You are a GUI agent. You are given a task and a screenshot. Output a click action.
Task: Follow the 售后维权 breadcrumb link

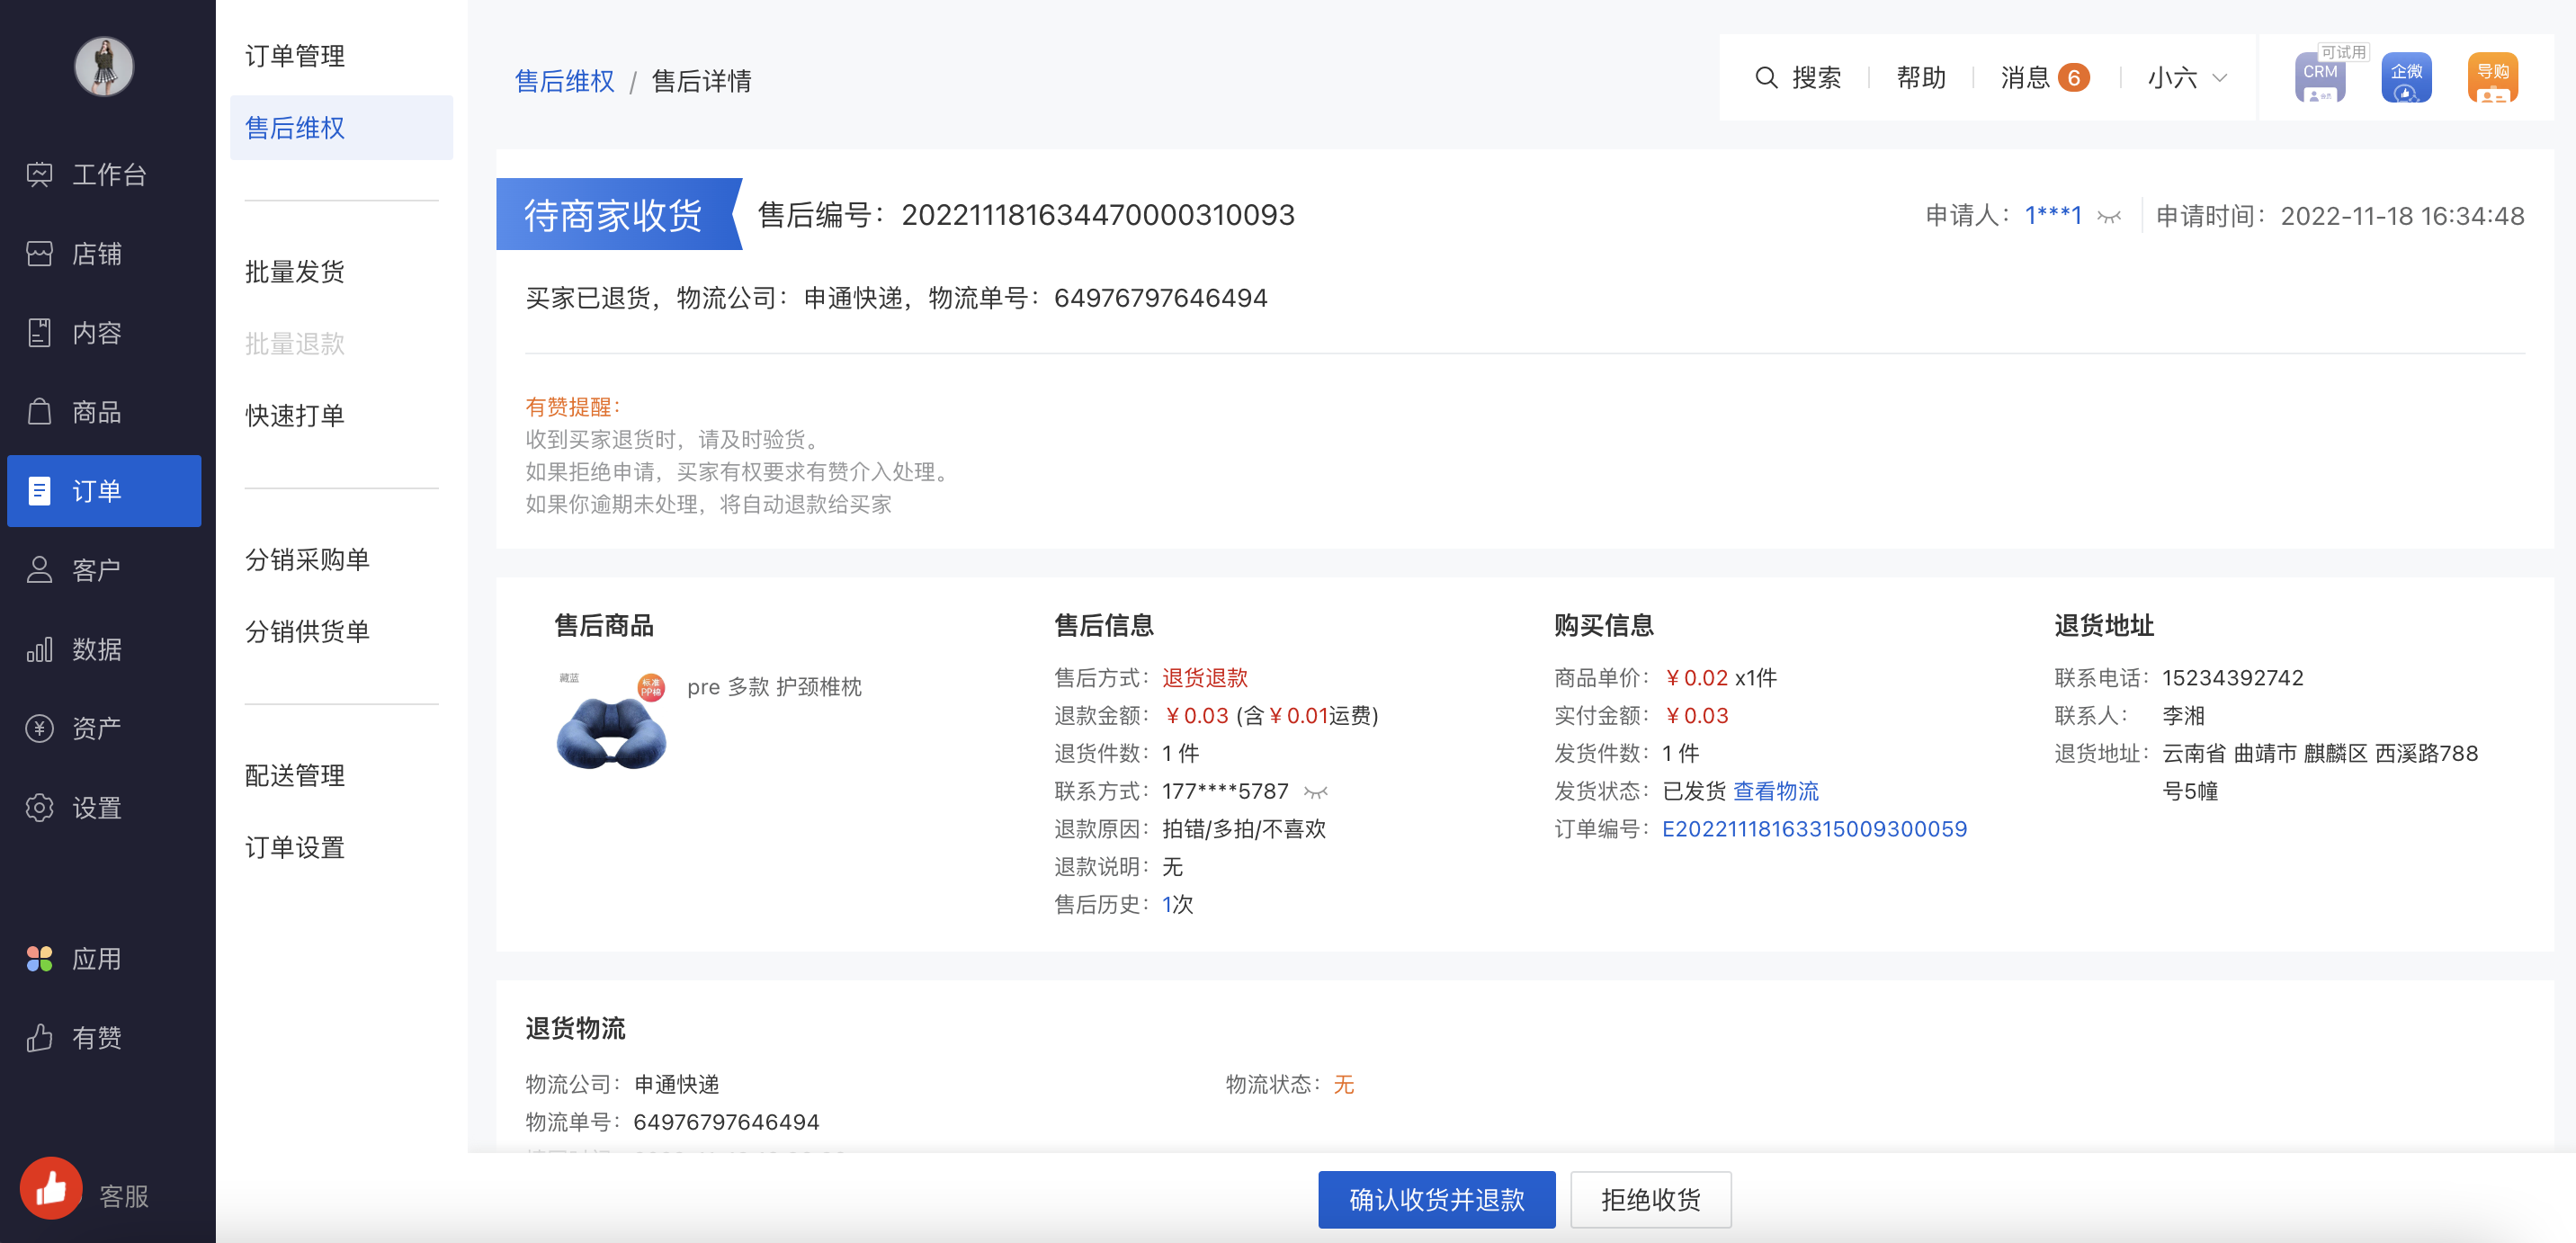[x=564, y=81]
